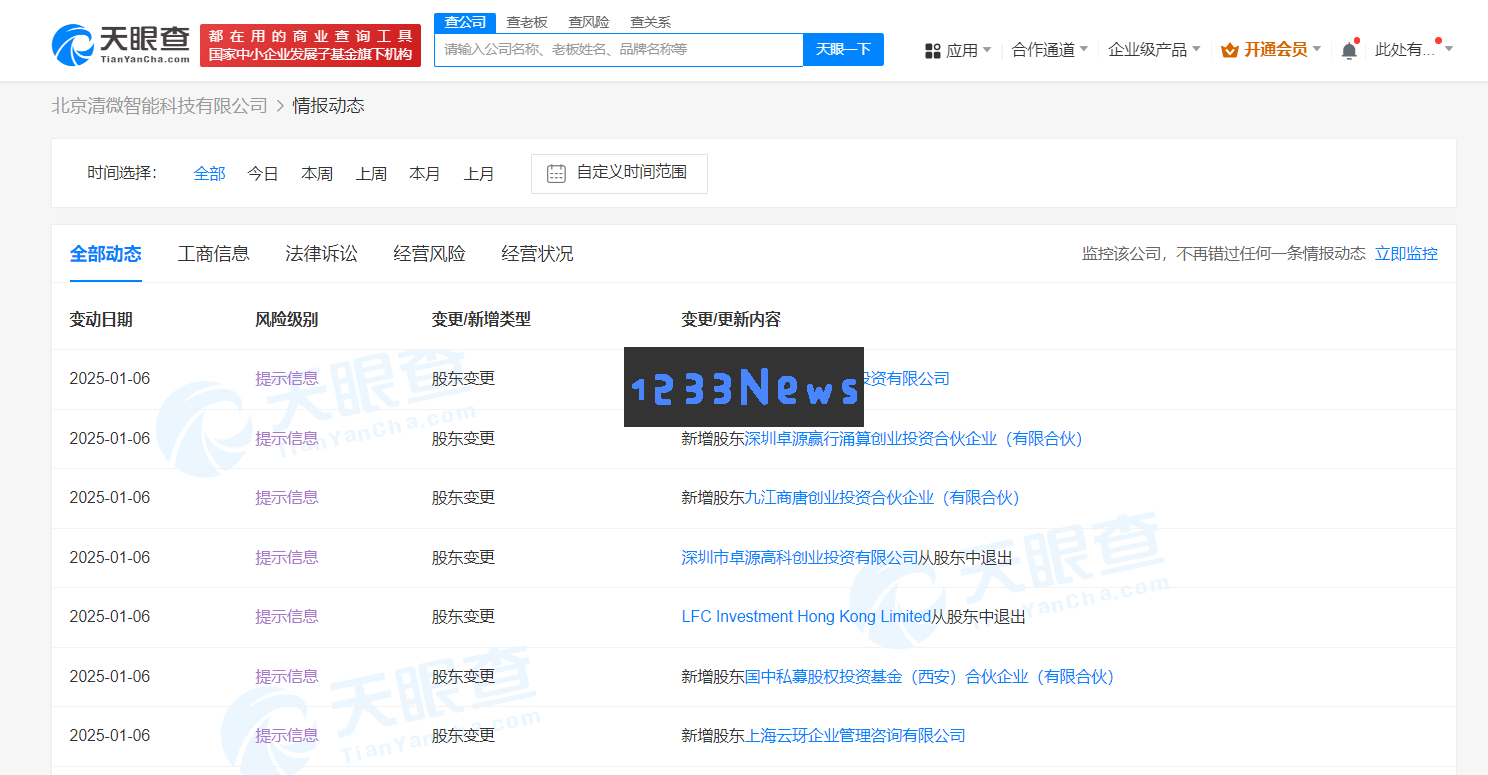Select 全部 time filter

tap(210, 174)
